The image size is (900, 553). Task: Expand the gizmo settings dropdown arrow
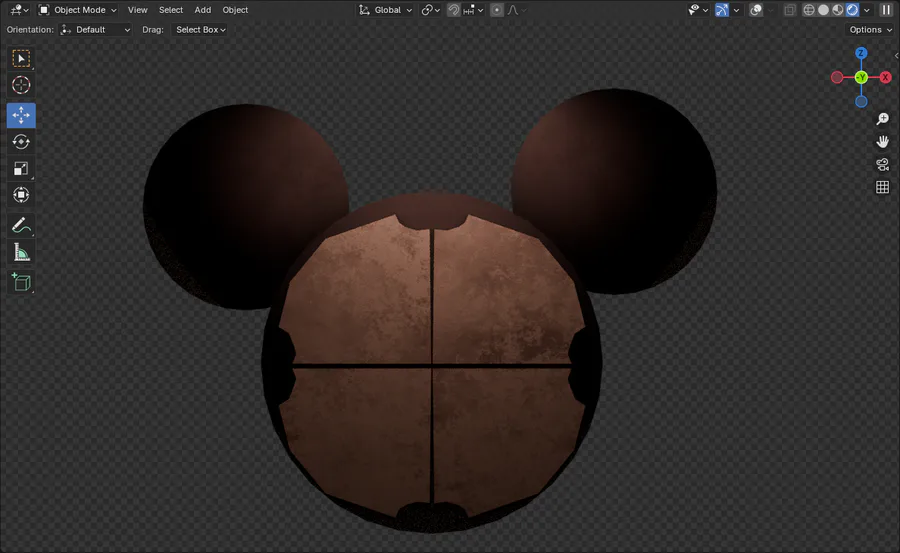pos(736,10)
